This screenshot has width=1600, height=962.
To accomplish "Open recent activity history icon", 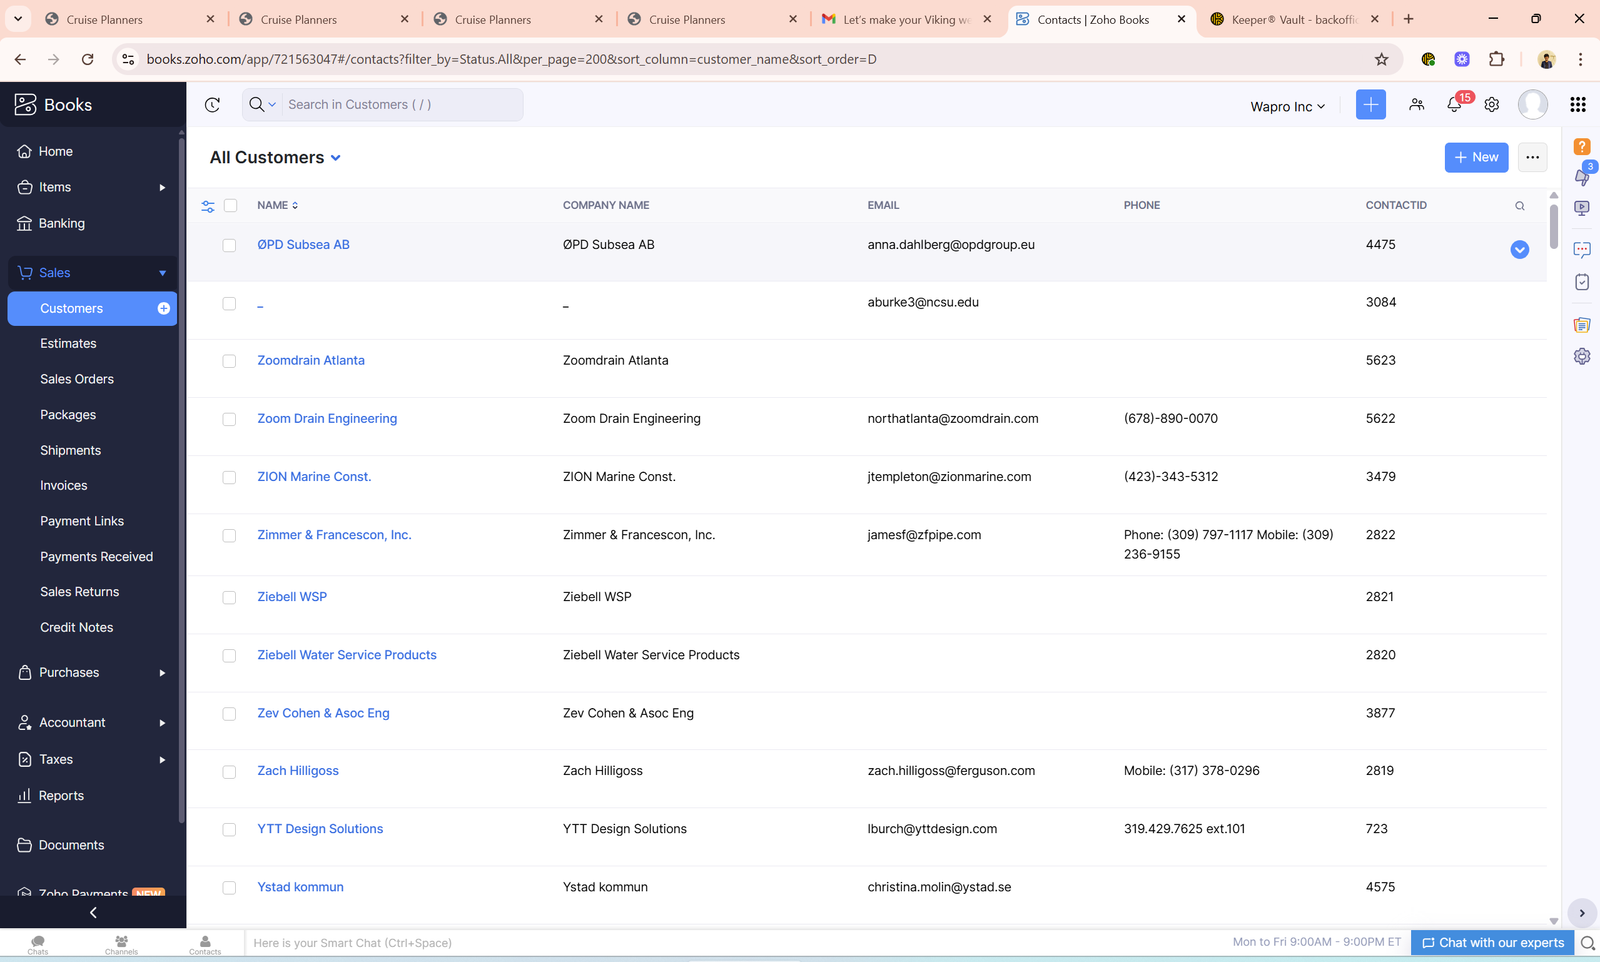I will point(212,105).
